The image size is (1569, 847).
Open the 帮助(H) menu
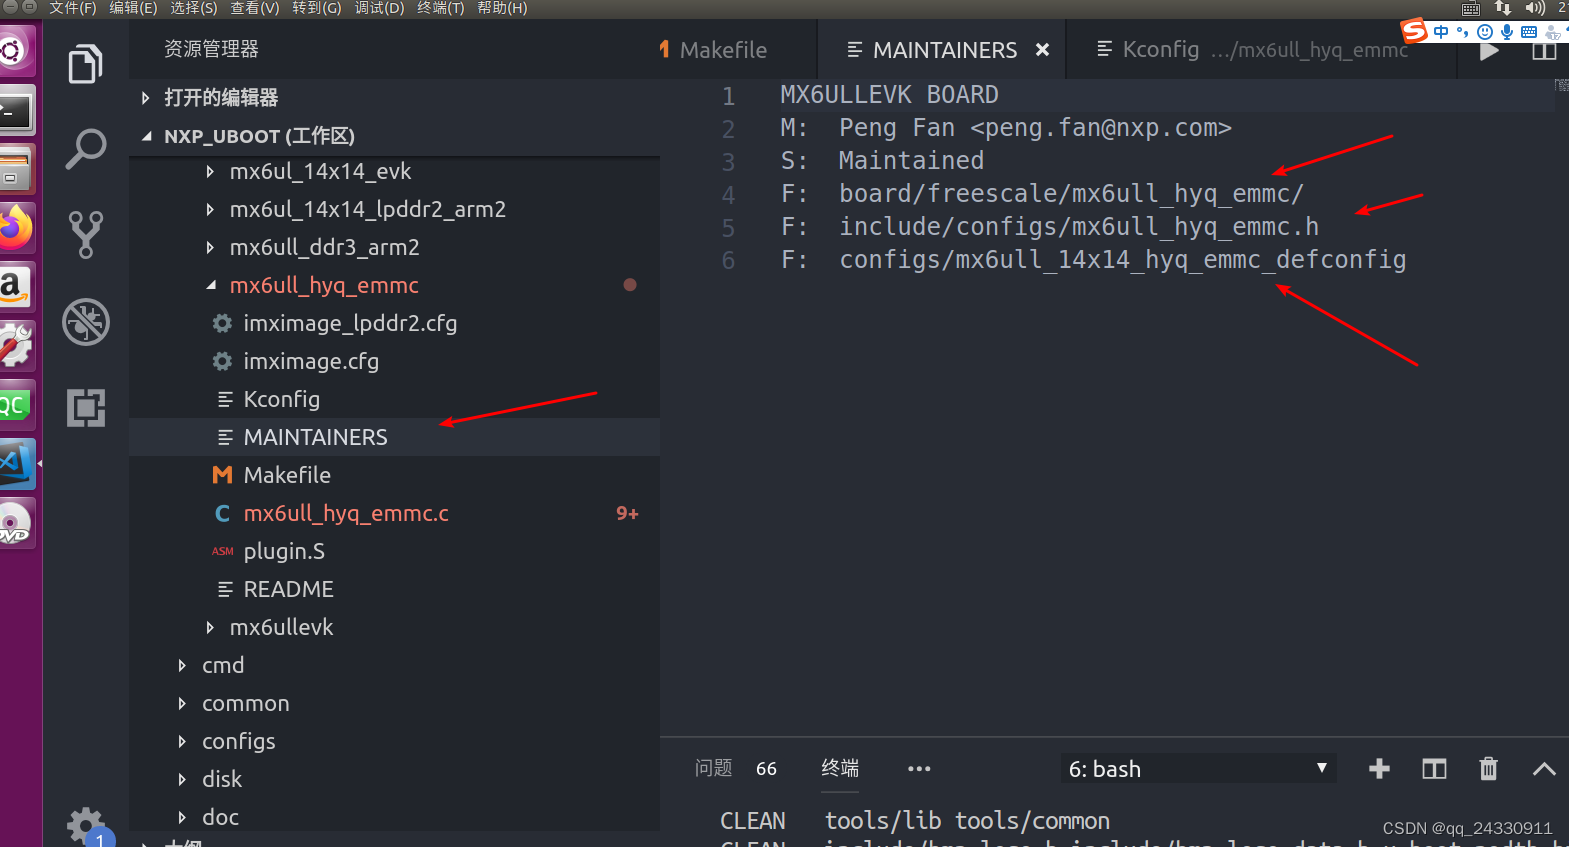502,8
